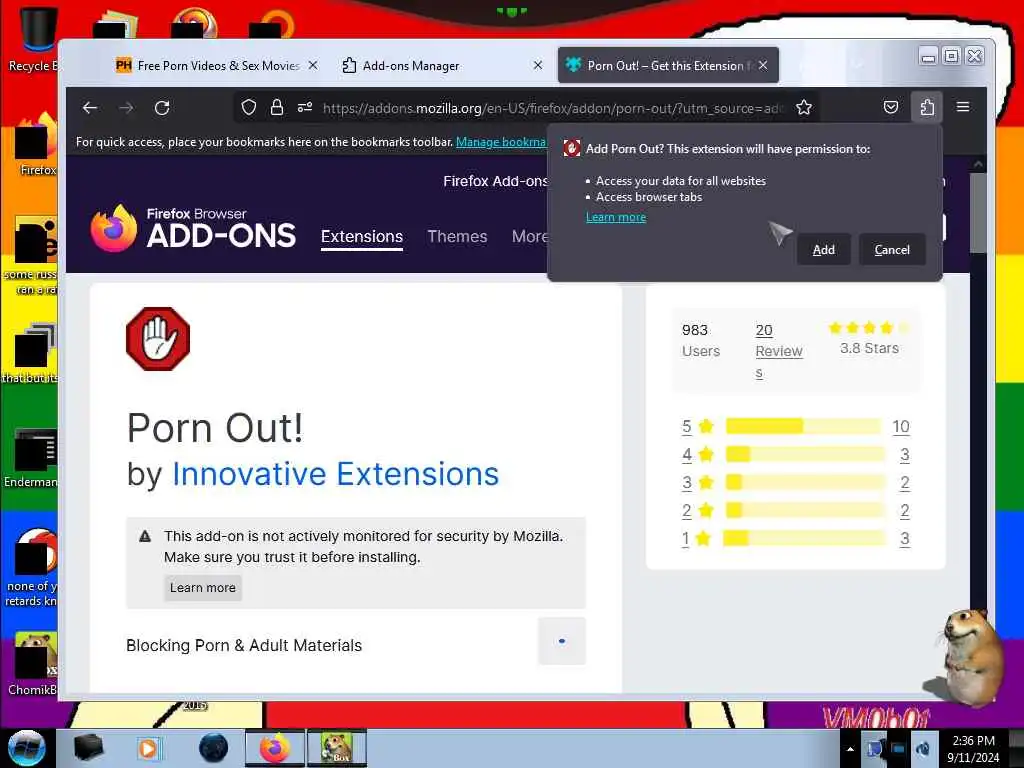Open media player taskbar icon

(x=148, y=748)
